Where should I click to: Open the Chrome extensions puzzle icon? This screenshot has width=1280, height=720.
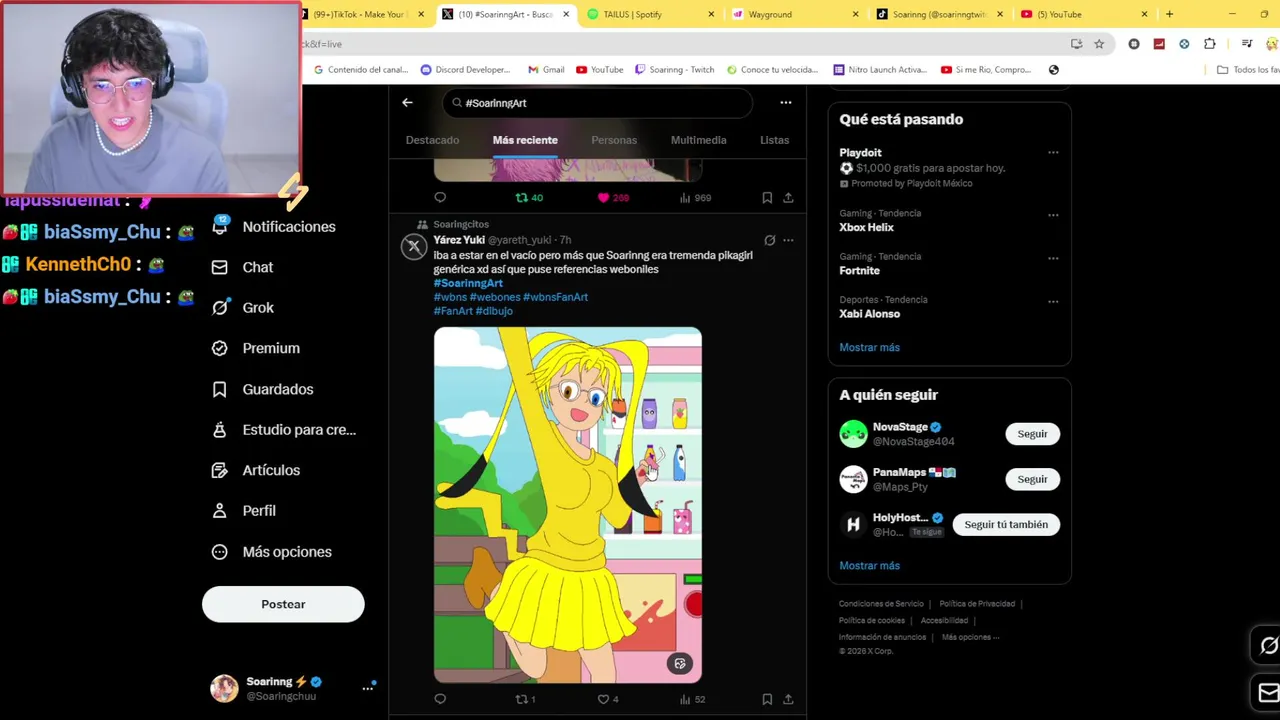point(1210,44)
